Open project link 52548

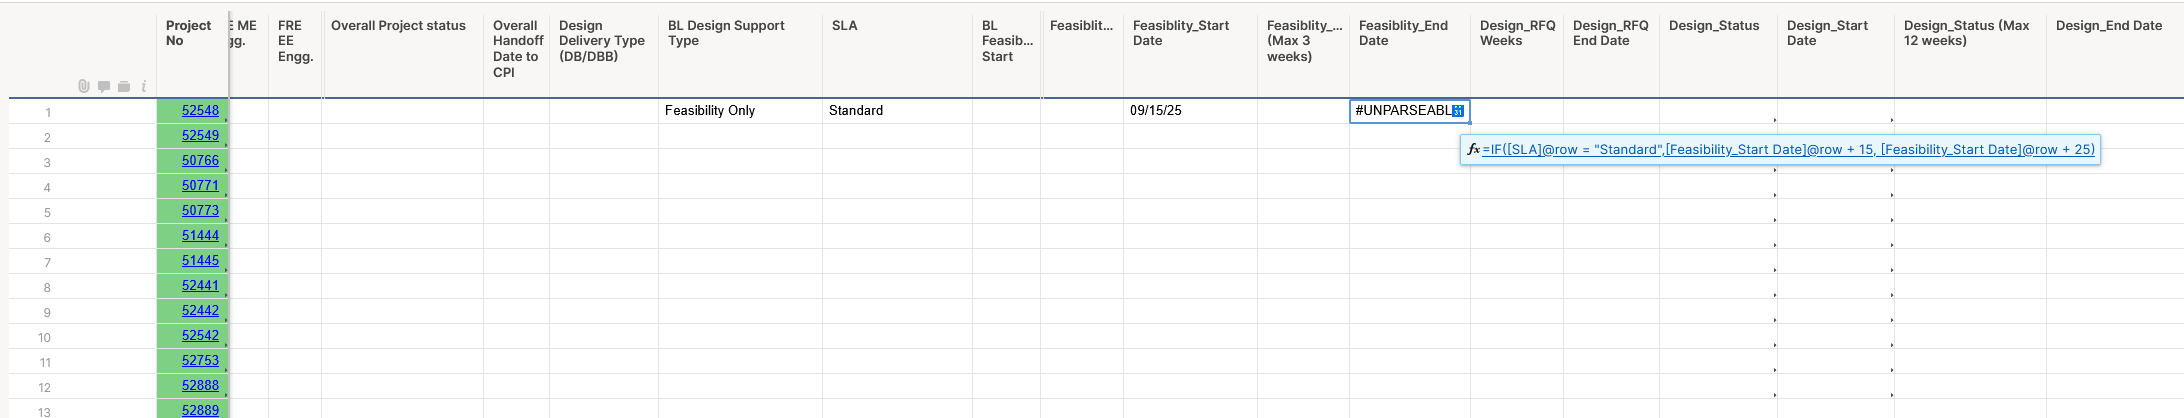point(200,111)
